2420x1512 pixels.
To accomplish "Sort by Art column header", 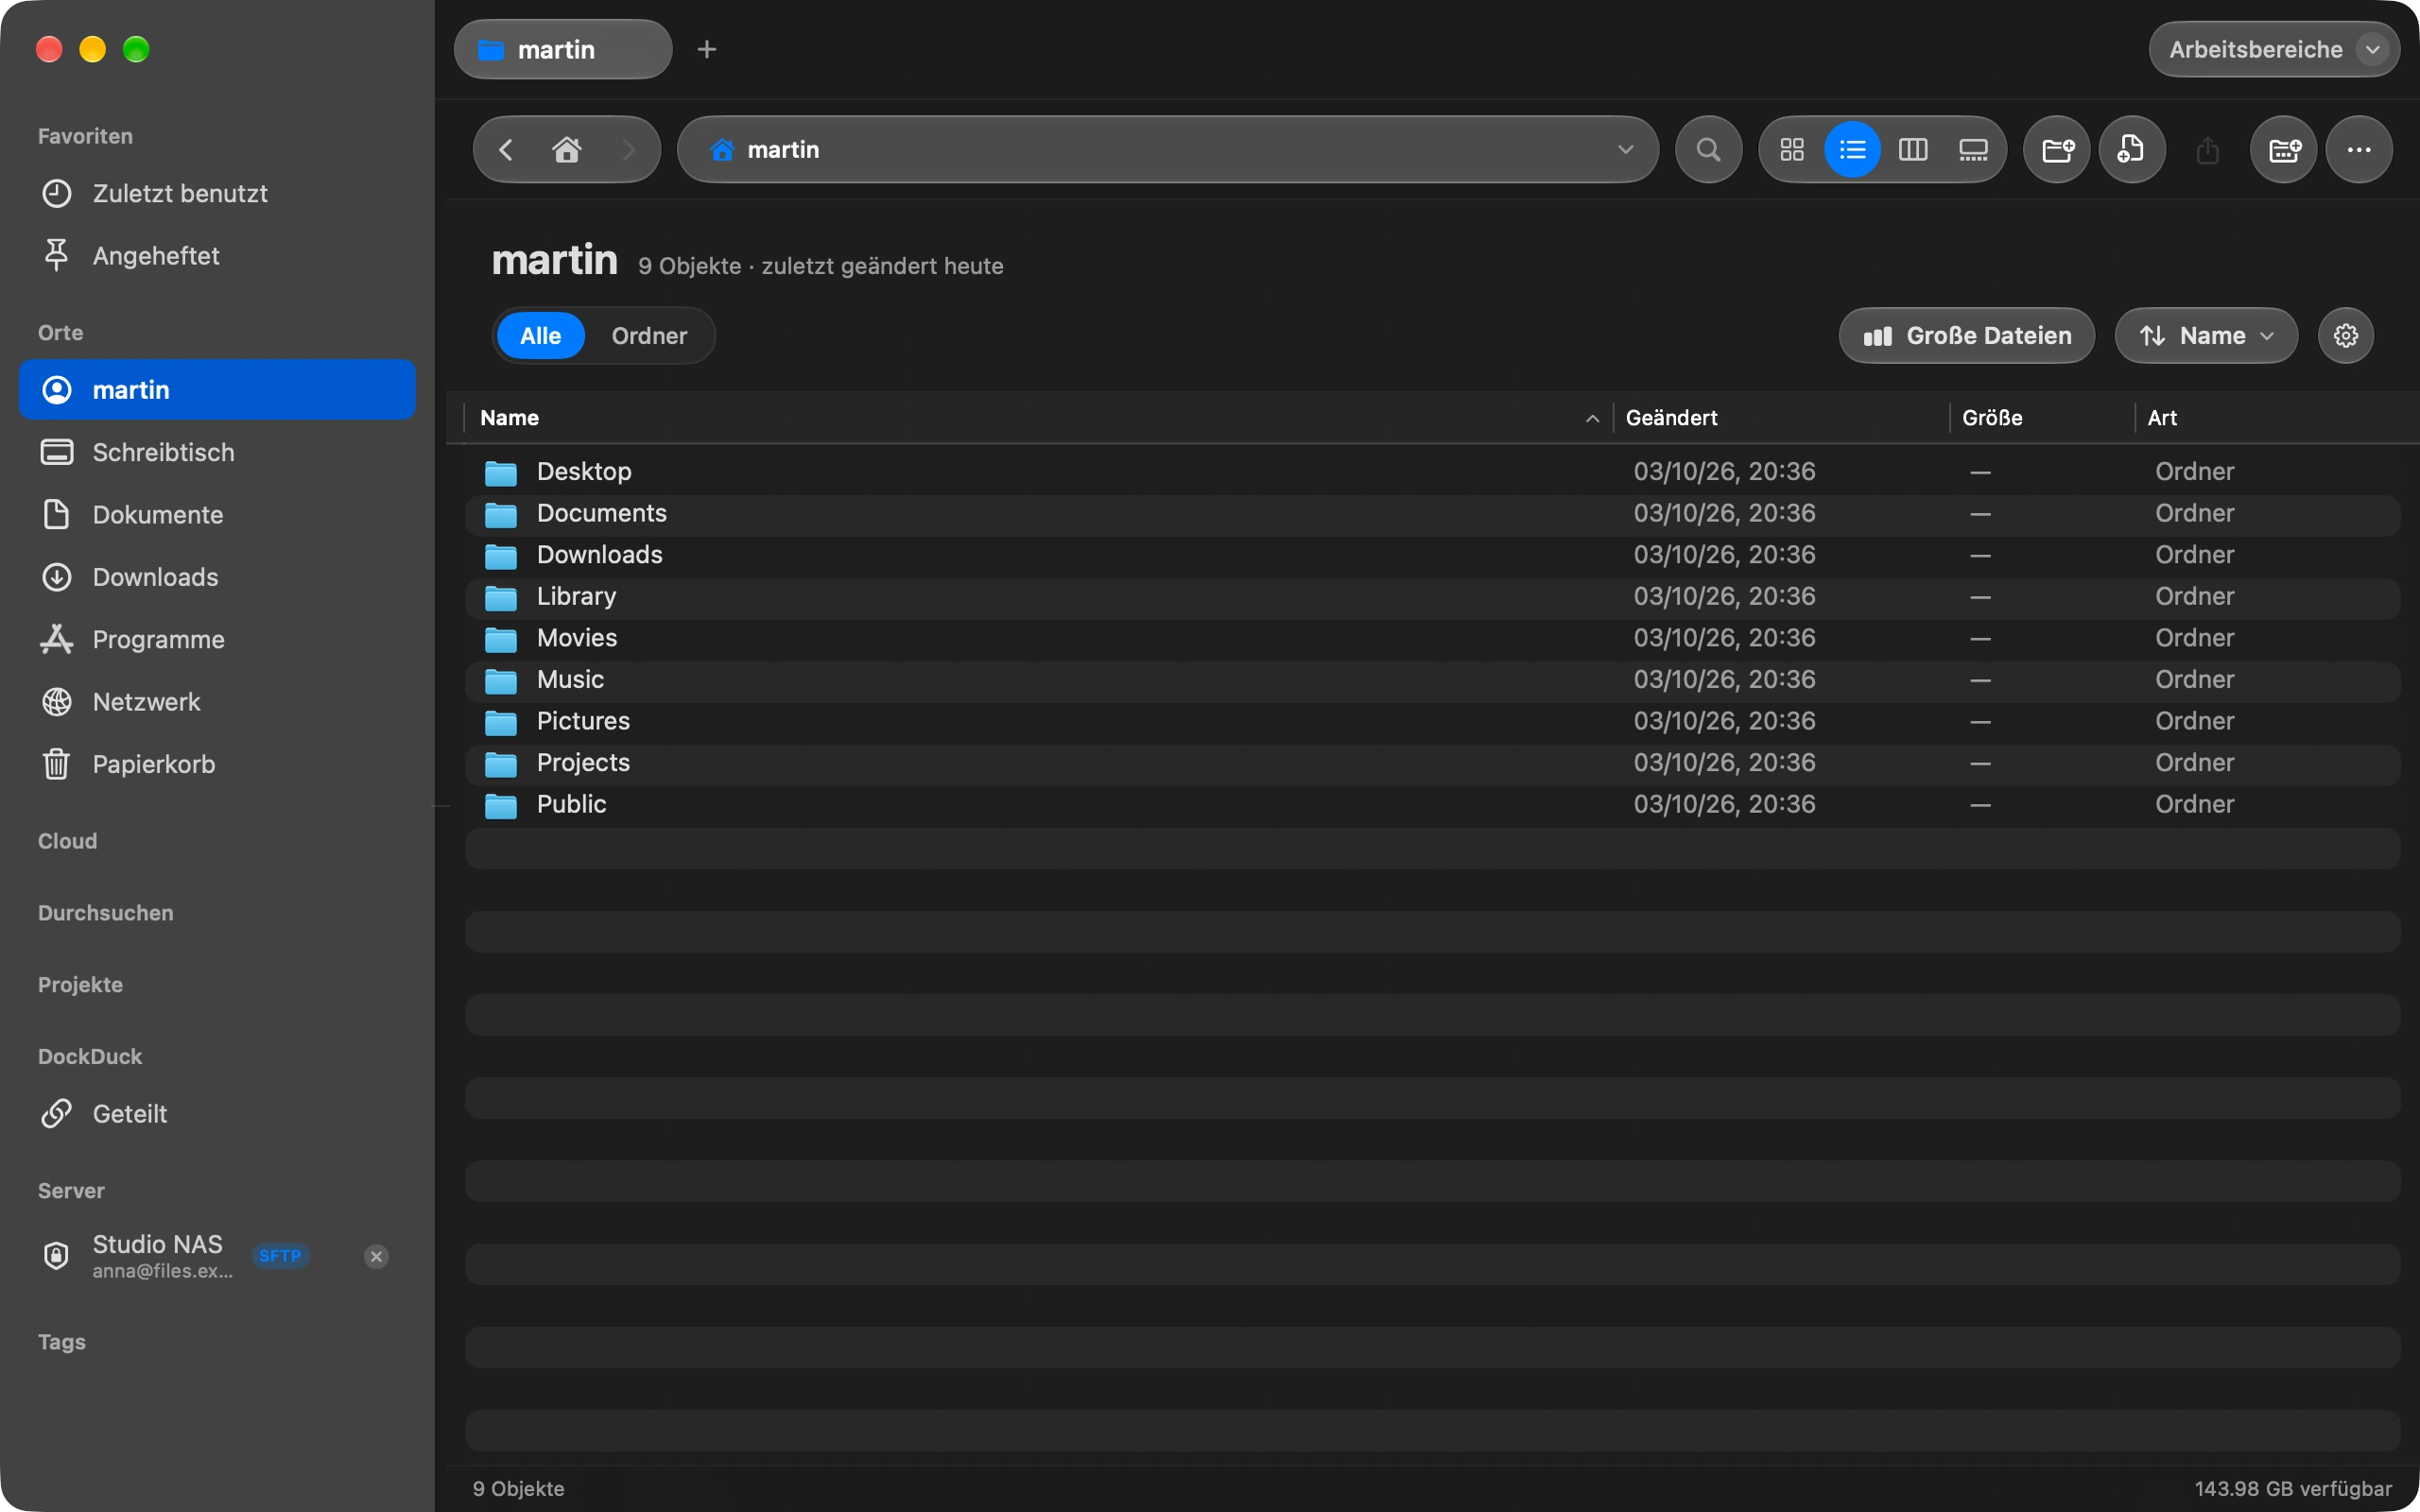I will 2270,418.
